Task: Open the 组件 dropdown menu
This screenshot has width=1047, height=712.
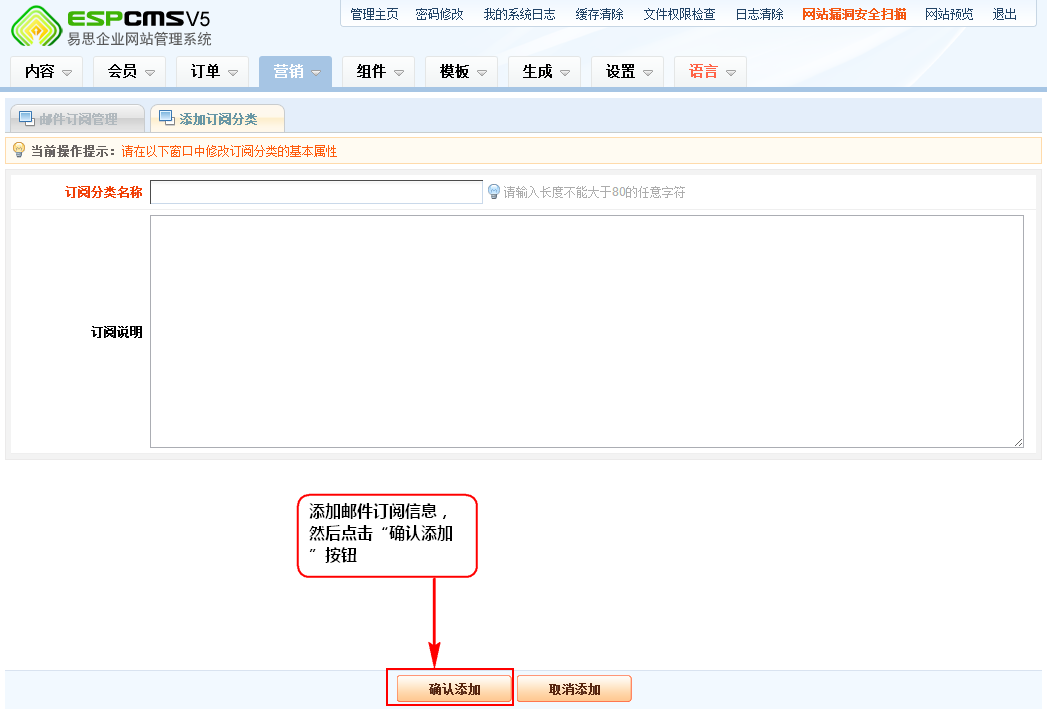Action: point(379,71)
